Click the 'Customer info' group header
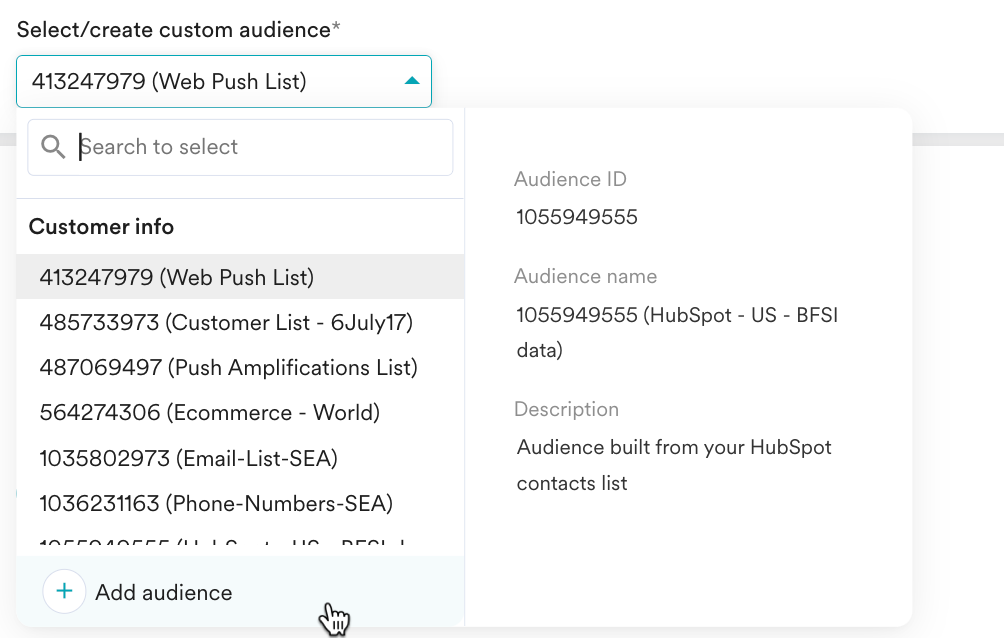Screen dimensions: 1004x638 click(101, 227)
